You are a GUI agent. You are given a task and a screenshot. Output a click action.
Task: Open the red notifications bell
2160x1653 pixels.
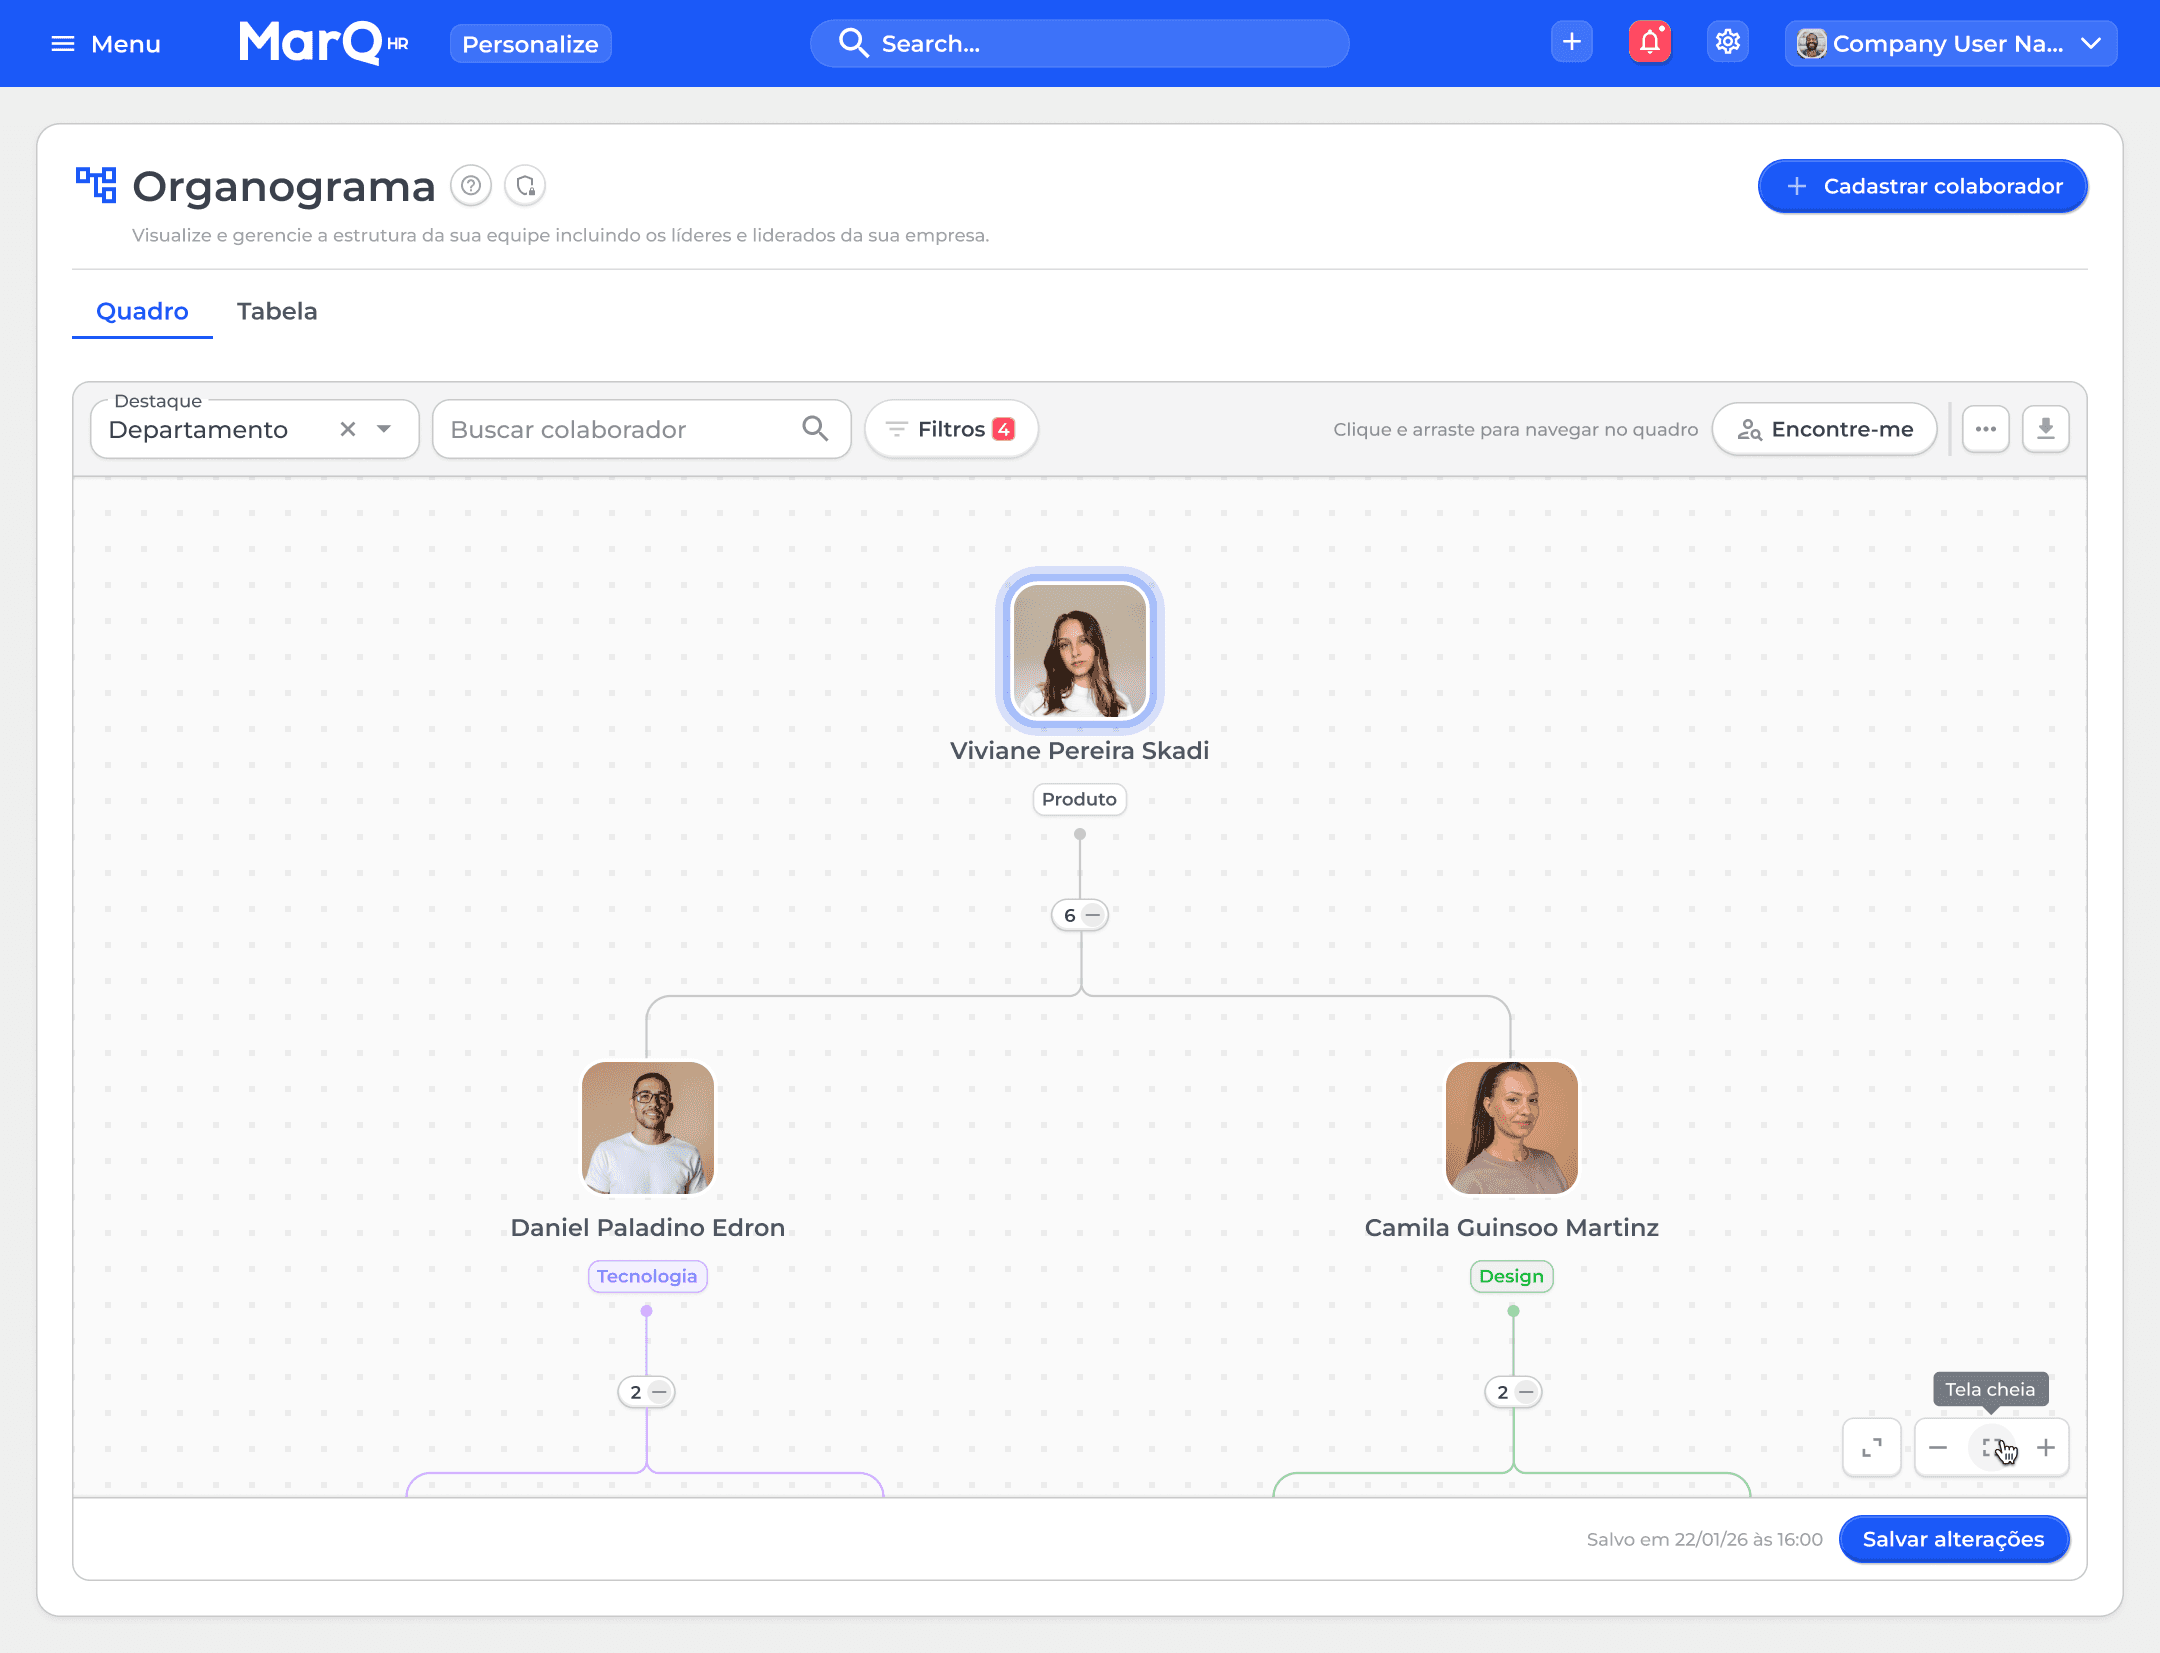(1650, 43)
